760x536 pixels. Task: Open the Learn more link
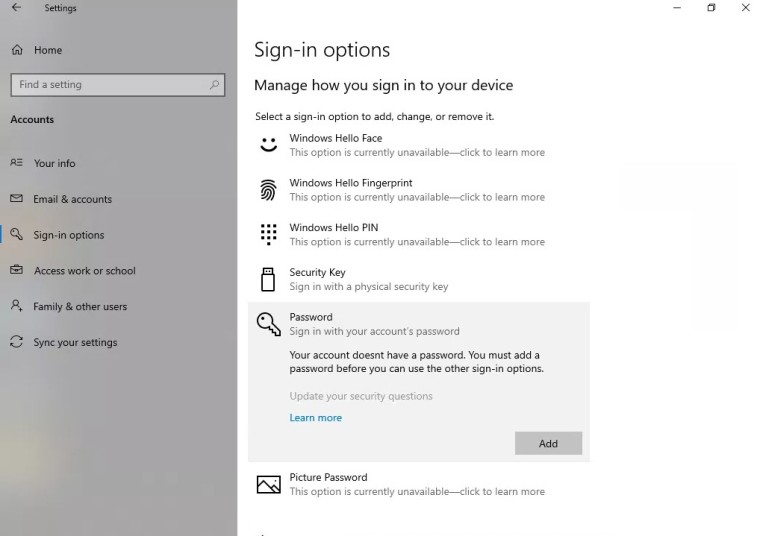click(316, 417)
